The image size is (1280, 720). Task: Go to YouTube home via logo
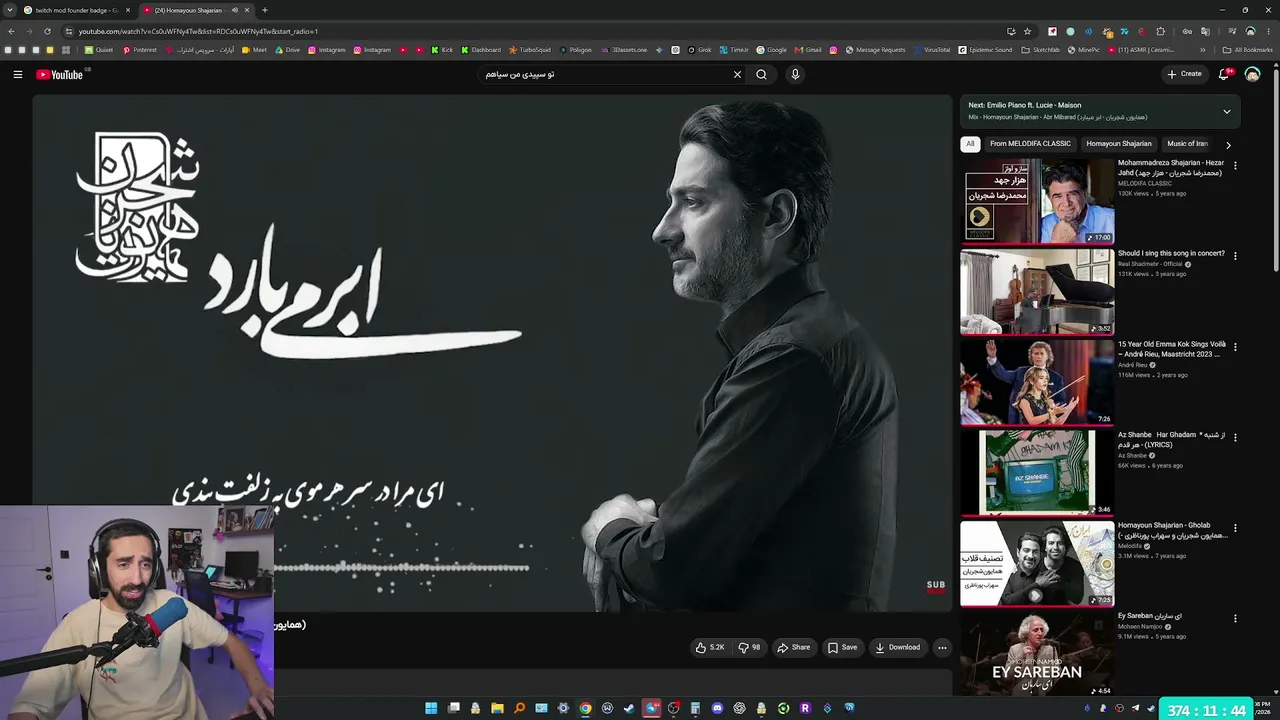pos(60,74)
